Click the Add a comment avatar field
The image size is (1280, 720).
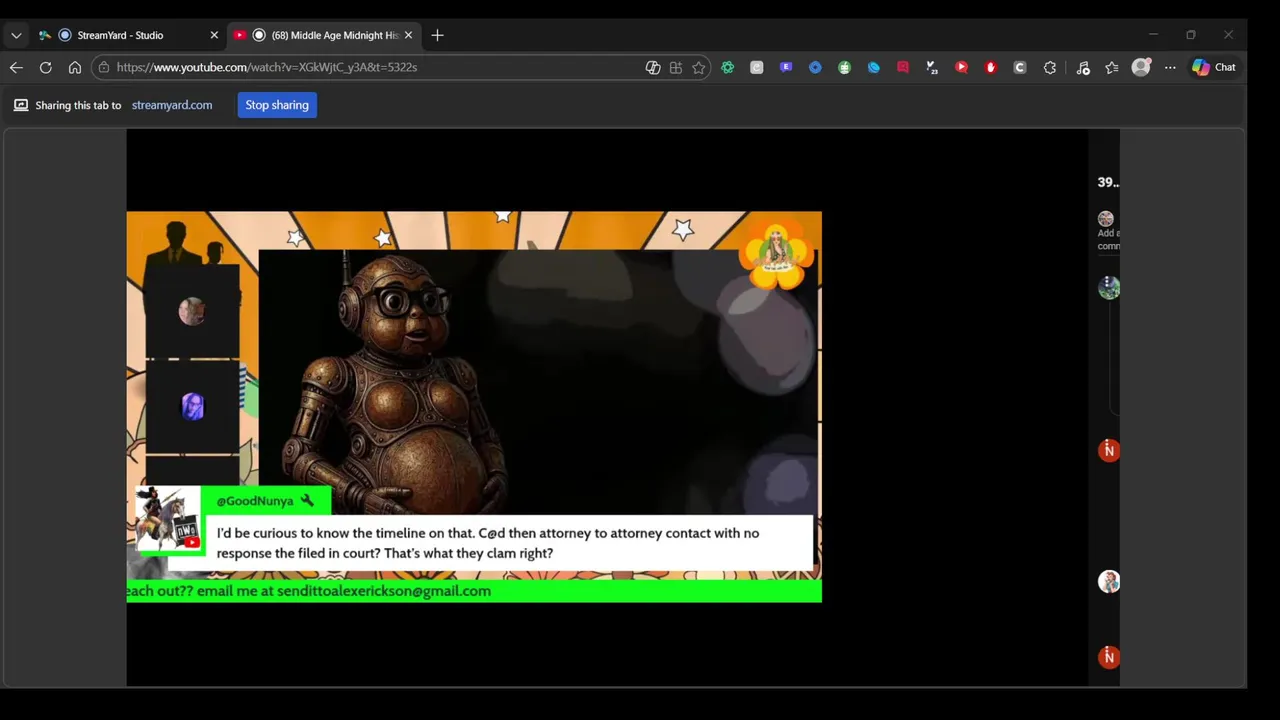[1106, 219]
